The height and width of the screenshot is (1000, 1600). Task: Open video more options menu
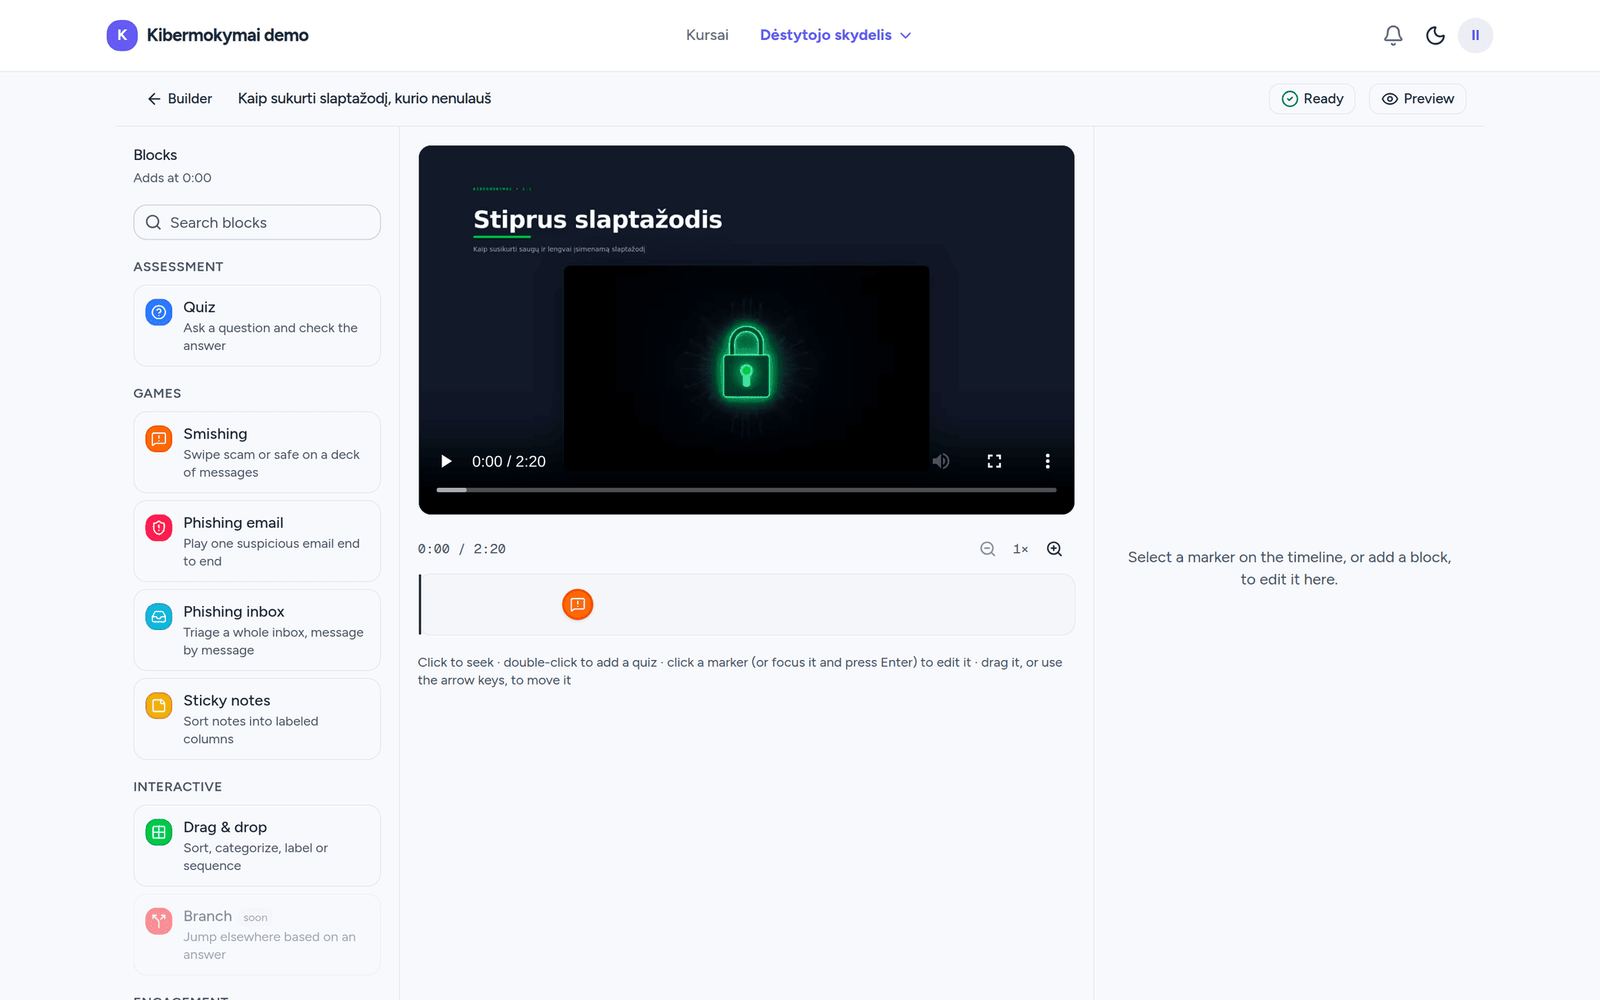(1047, 461)
